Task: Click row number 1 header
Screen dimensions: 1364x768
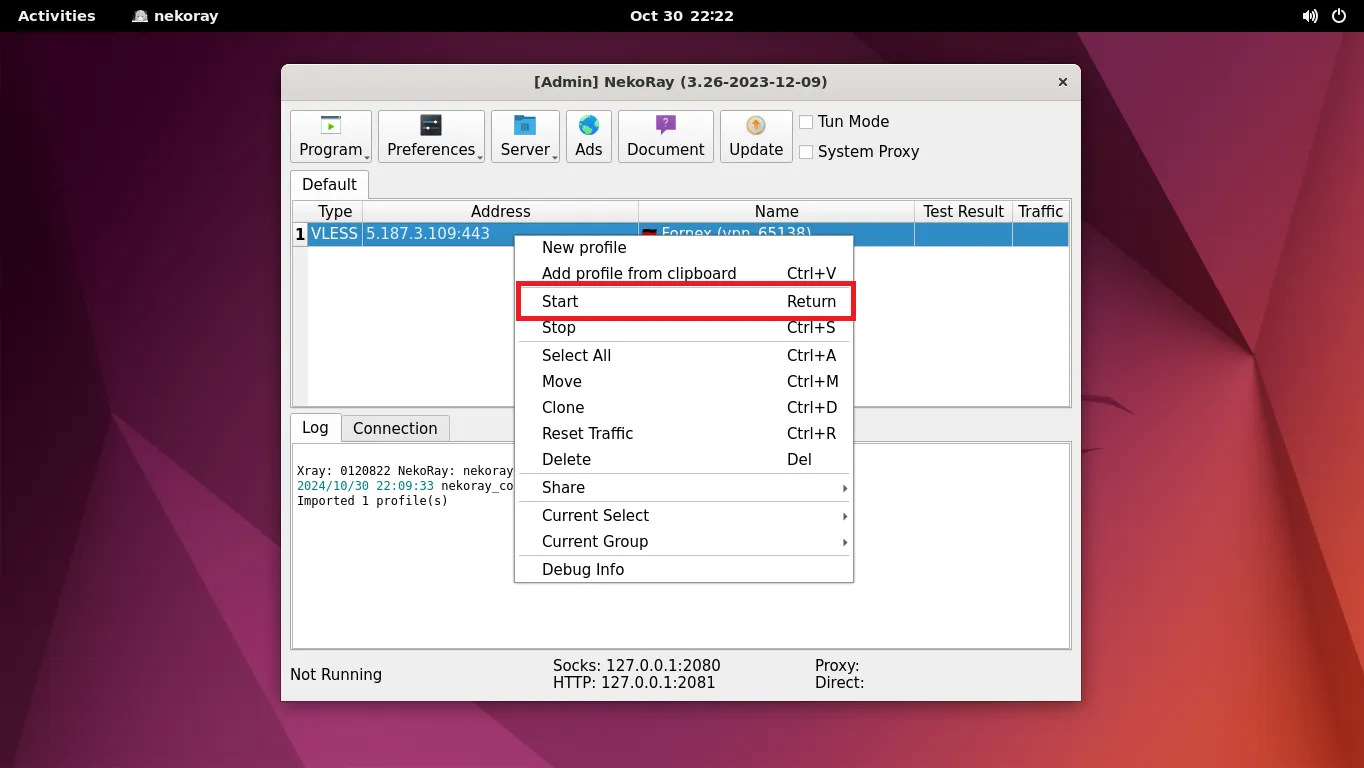Action: click(x=300, y=235)
